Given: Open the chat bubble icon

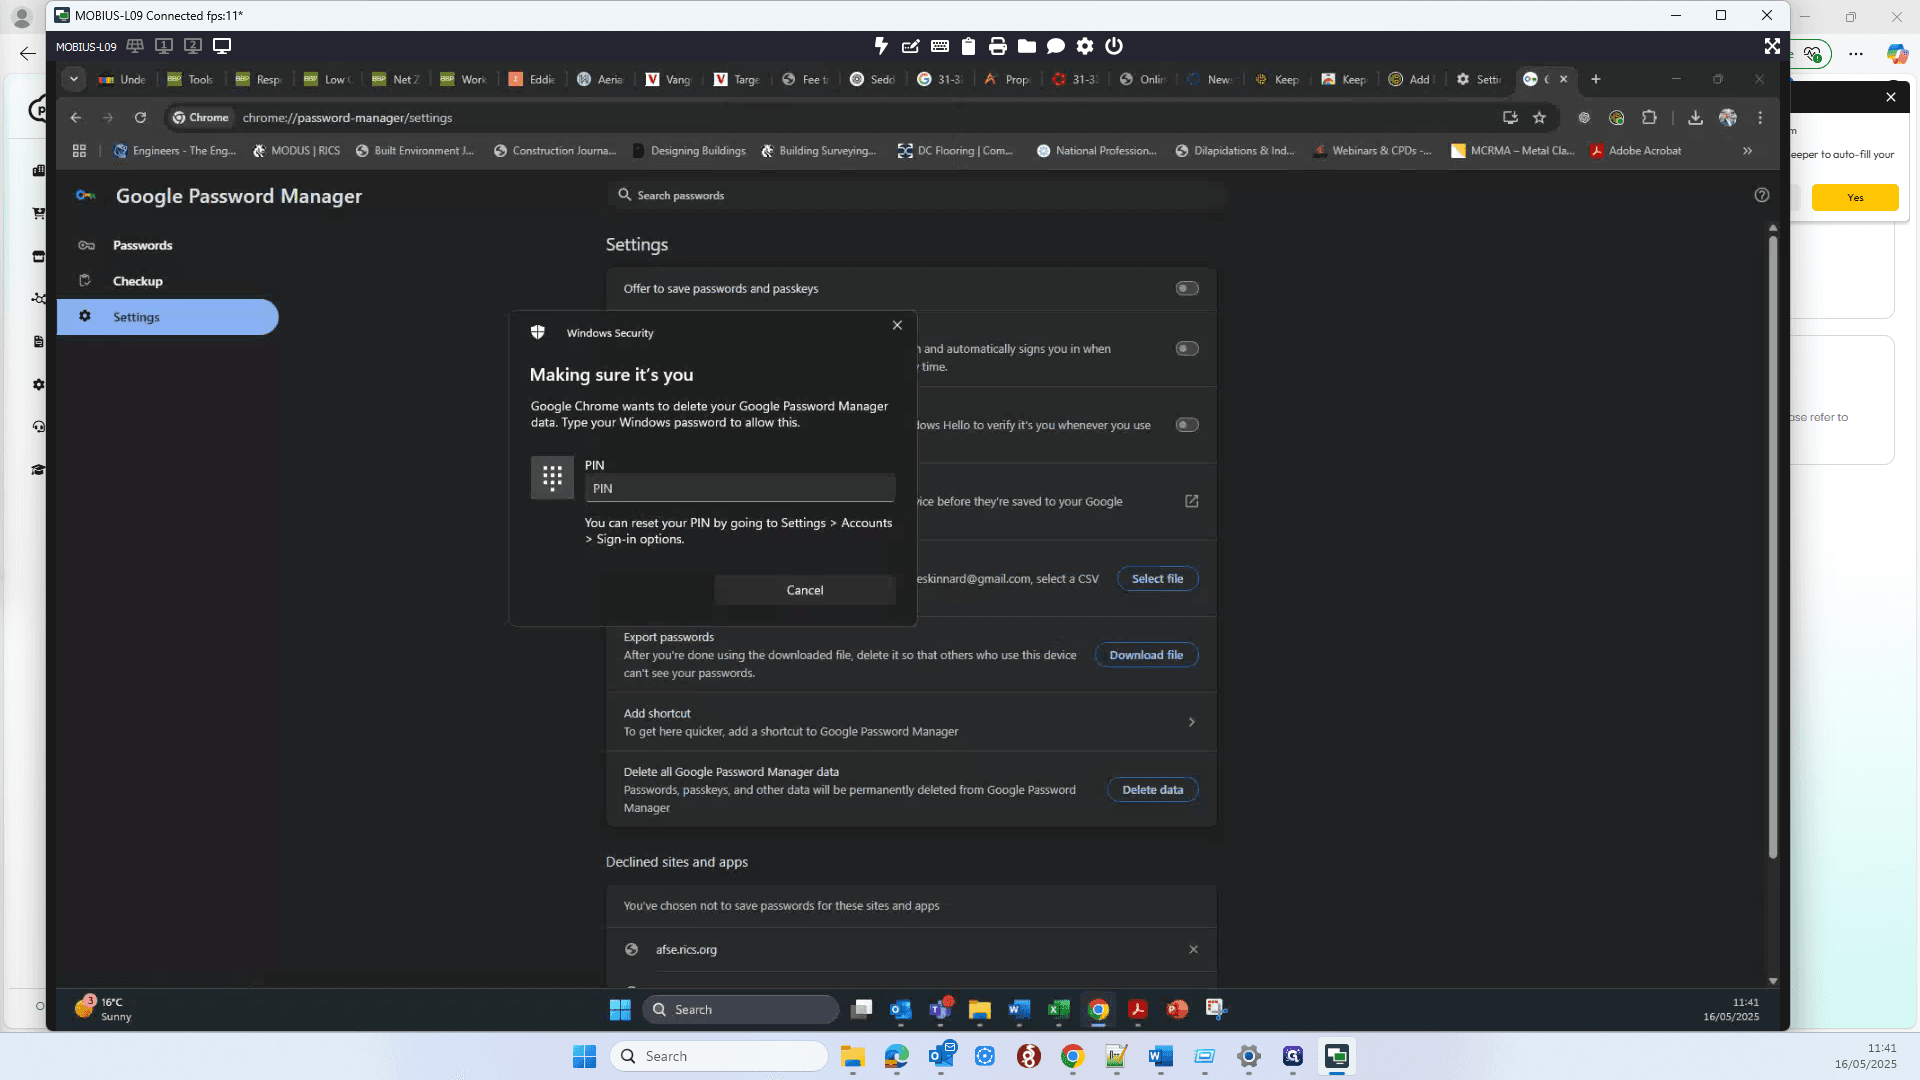Looking at the screenshot, I should coord(1056,46).
